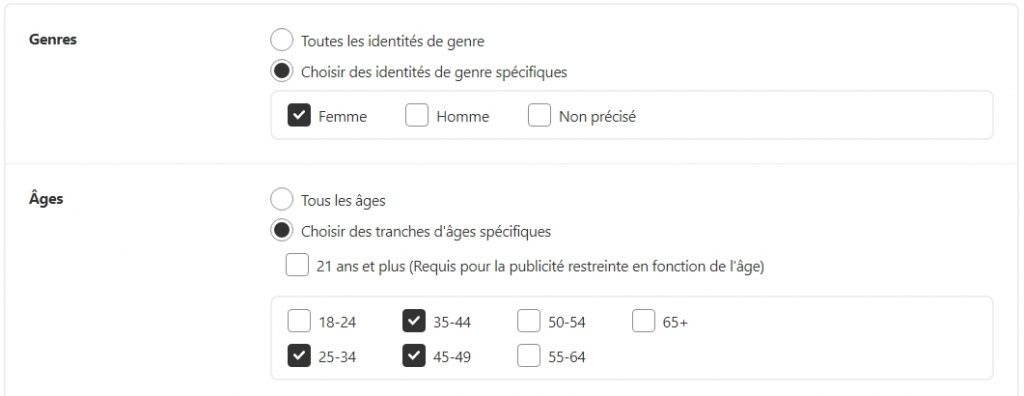This screenshot has height=396, width=1024.
Task: Select the 'Tous les âges' radio button
Action: [281, 200]
